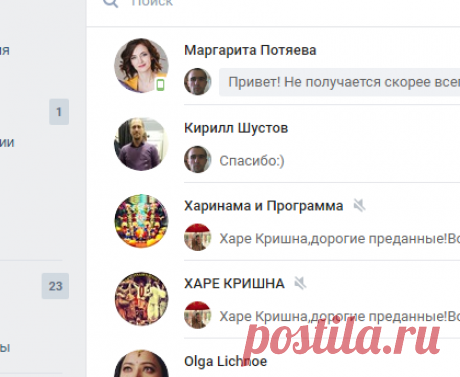
Task: Open chat with Маргарита Потяева
Action: pos(250,50)
